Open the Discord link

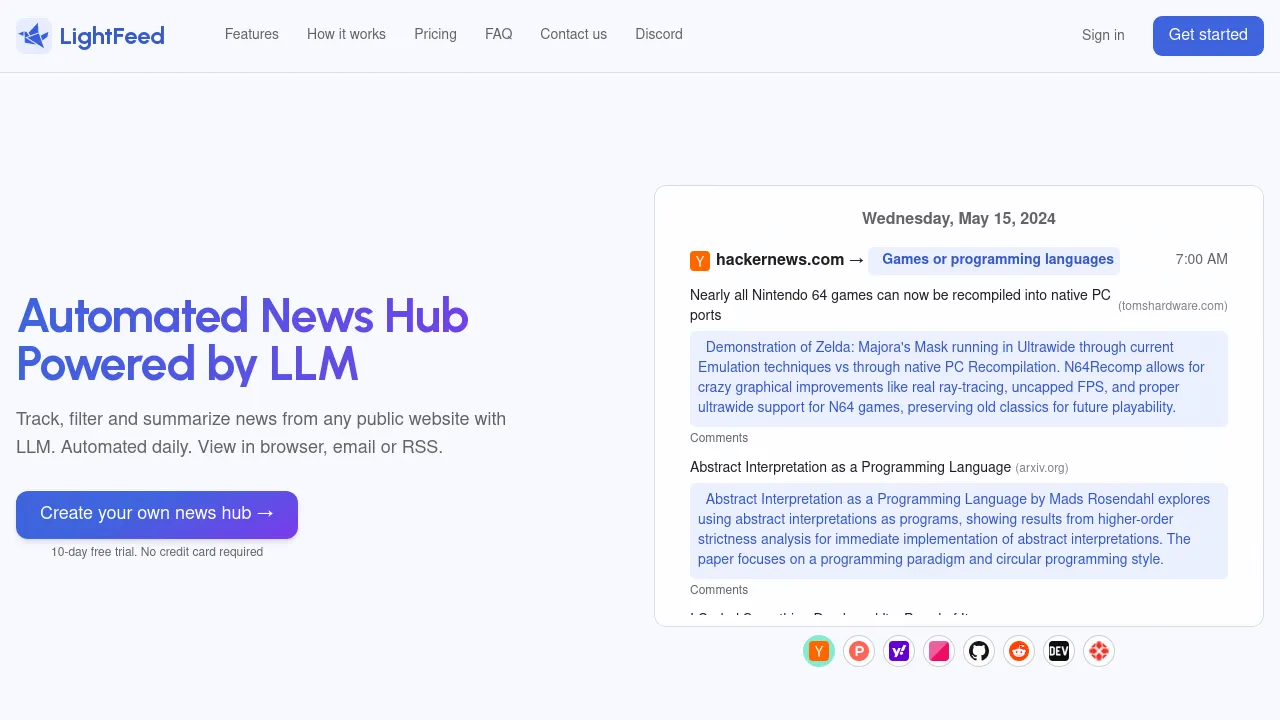click(x=658, y=34)
